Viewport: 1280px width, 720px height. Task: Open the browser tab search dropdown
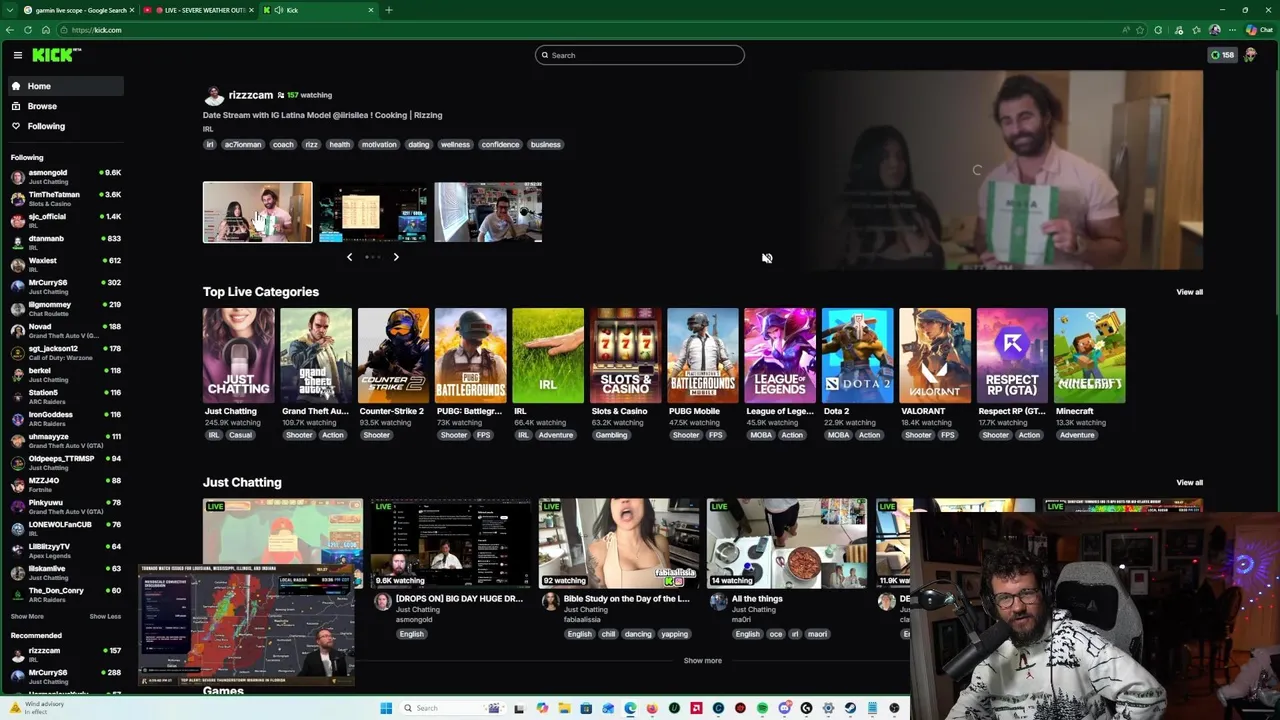[9, 10]
